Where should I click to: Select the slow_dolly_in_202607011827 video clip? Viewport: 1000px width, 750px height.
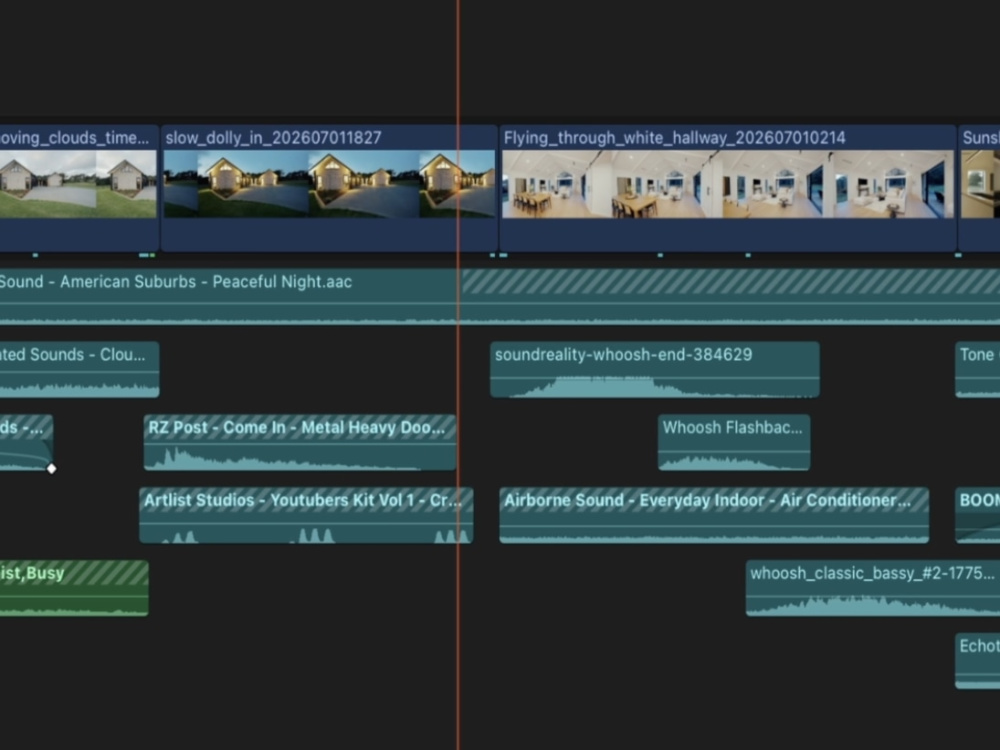point(329,188)
